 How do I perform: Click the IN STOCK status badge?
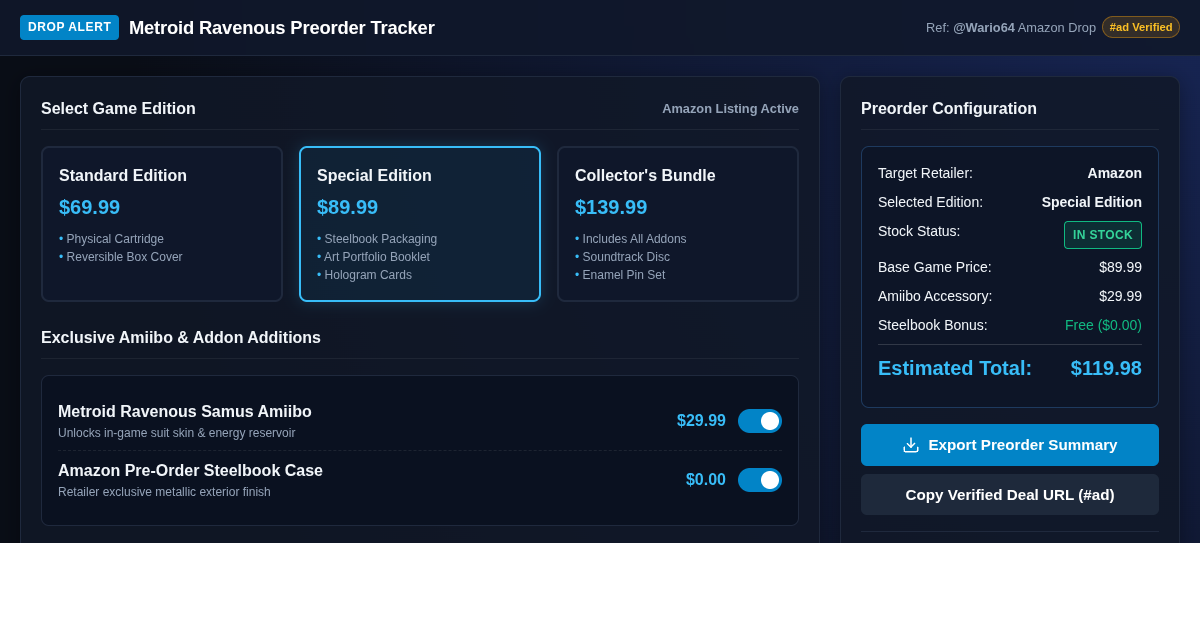(1103, 235)
